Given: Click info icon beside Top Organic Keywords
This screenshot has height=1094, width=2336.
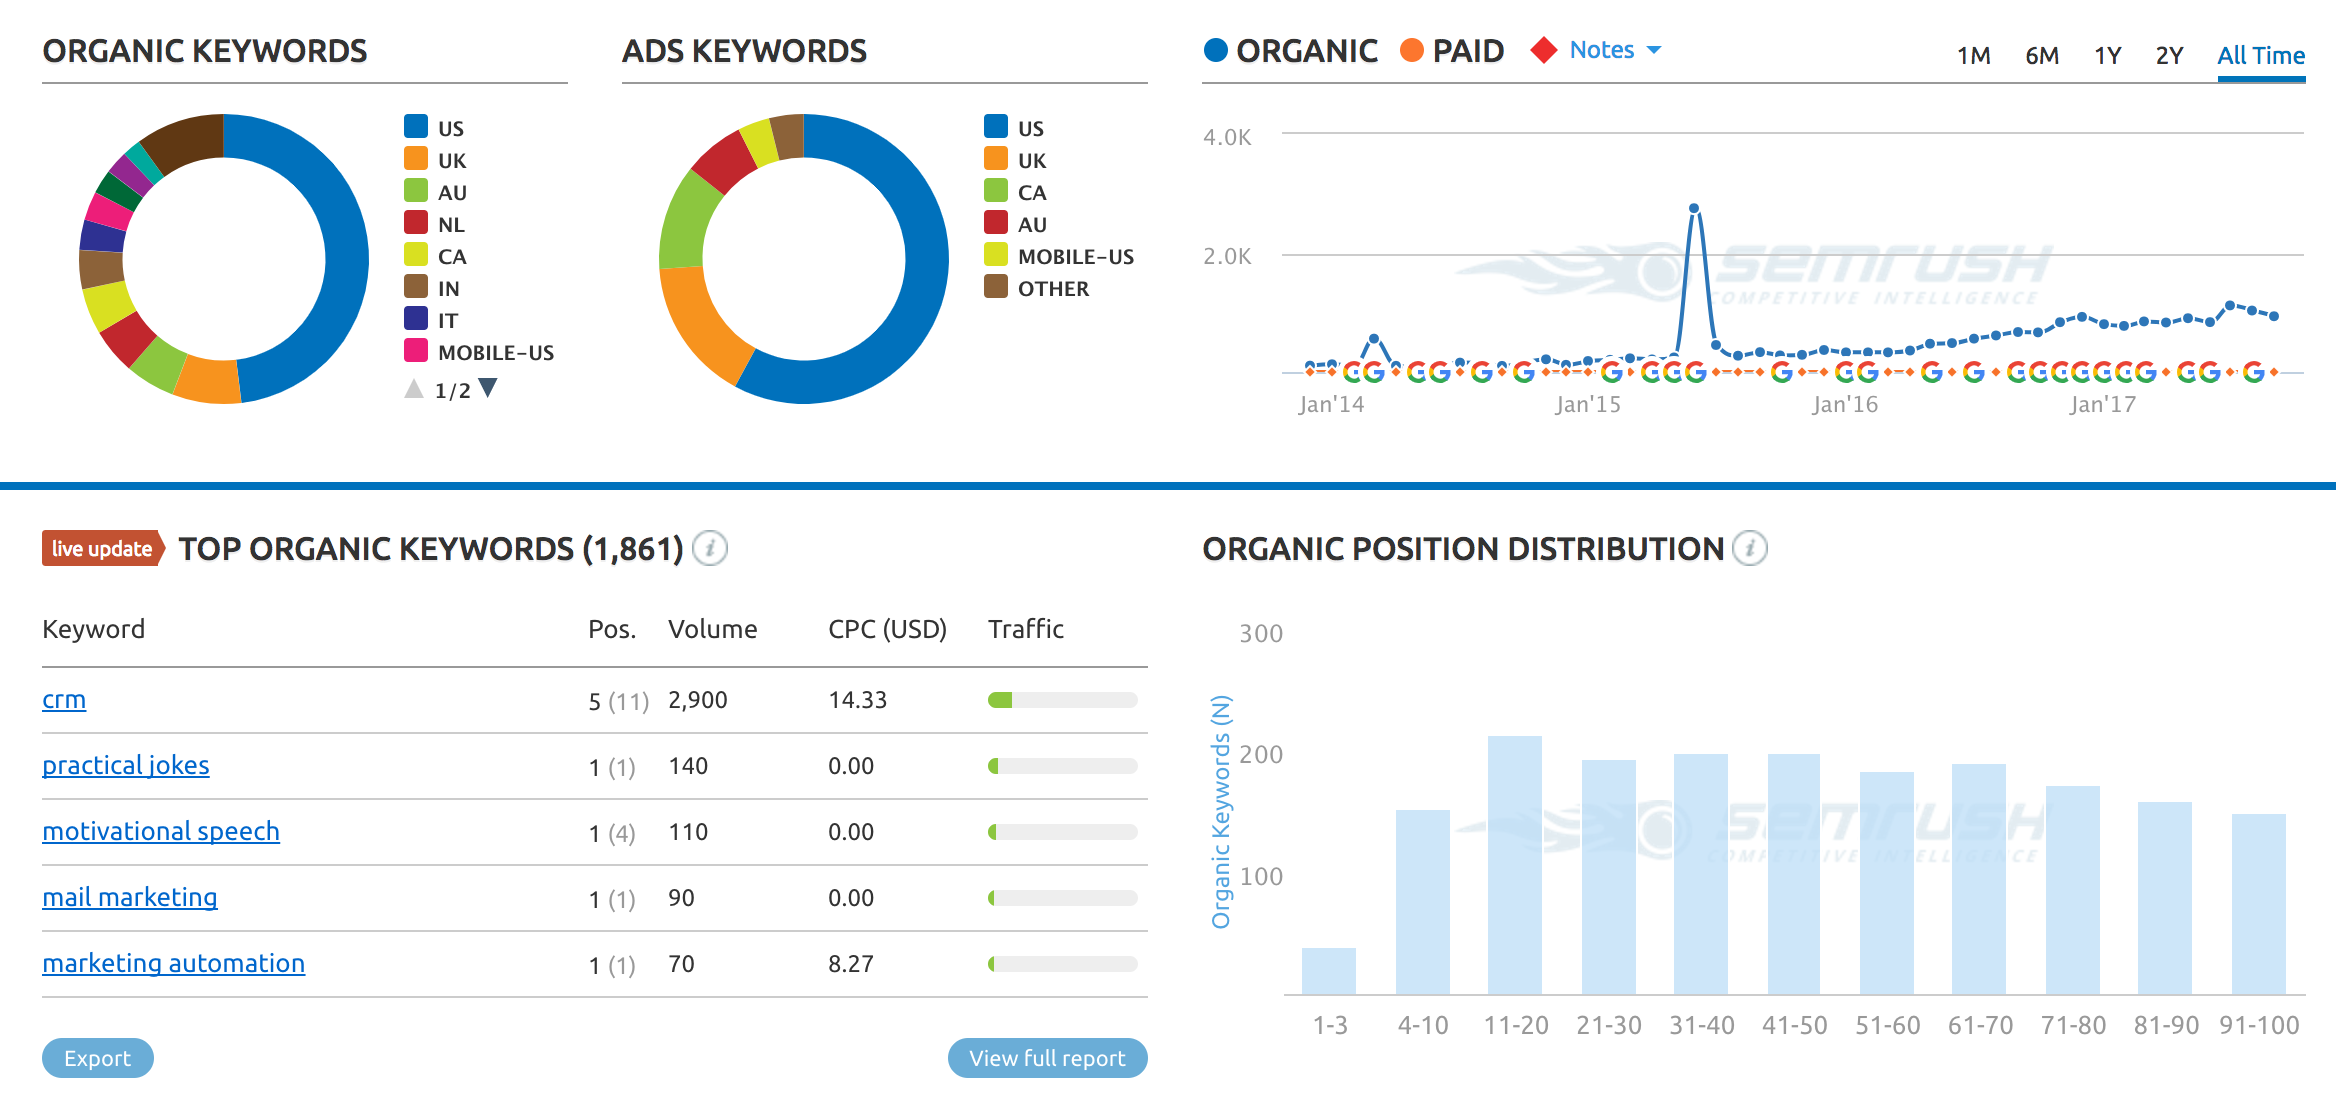Looking at the screenshot, I should coord(710,548).
